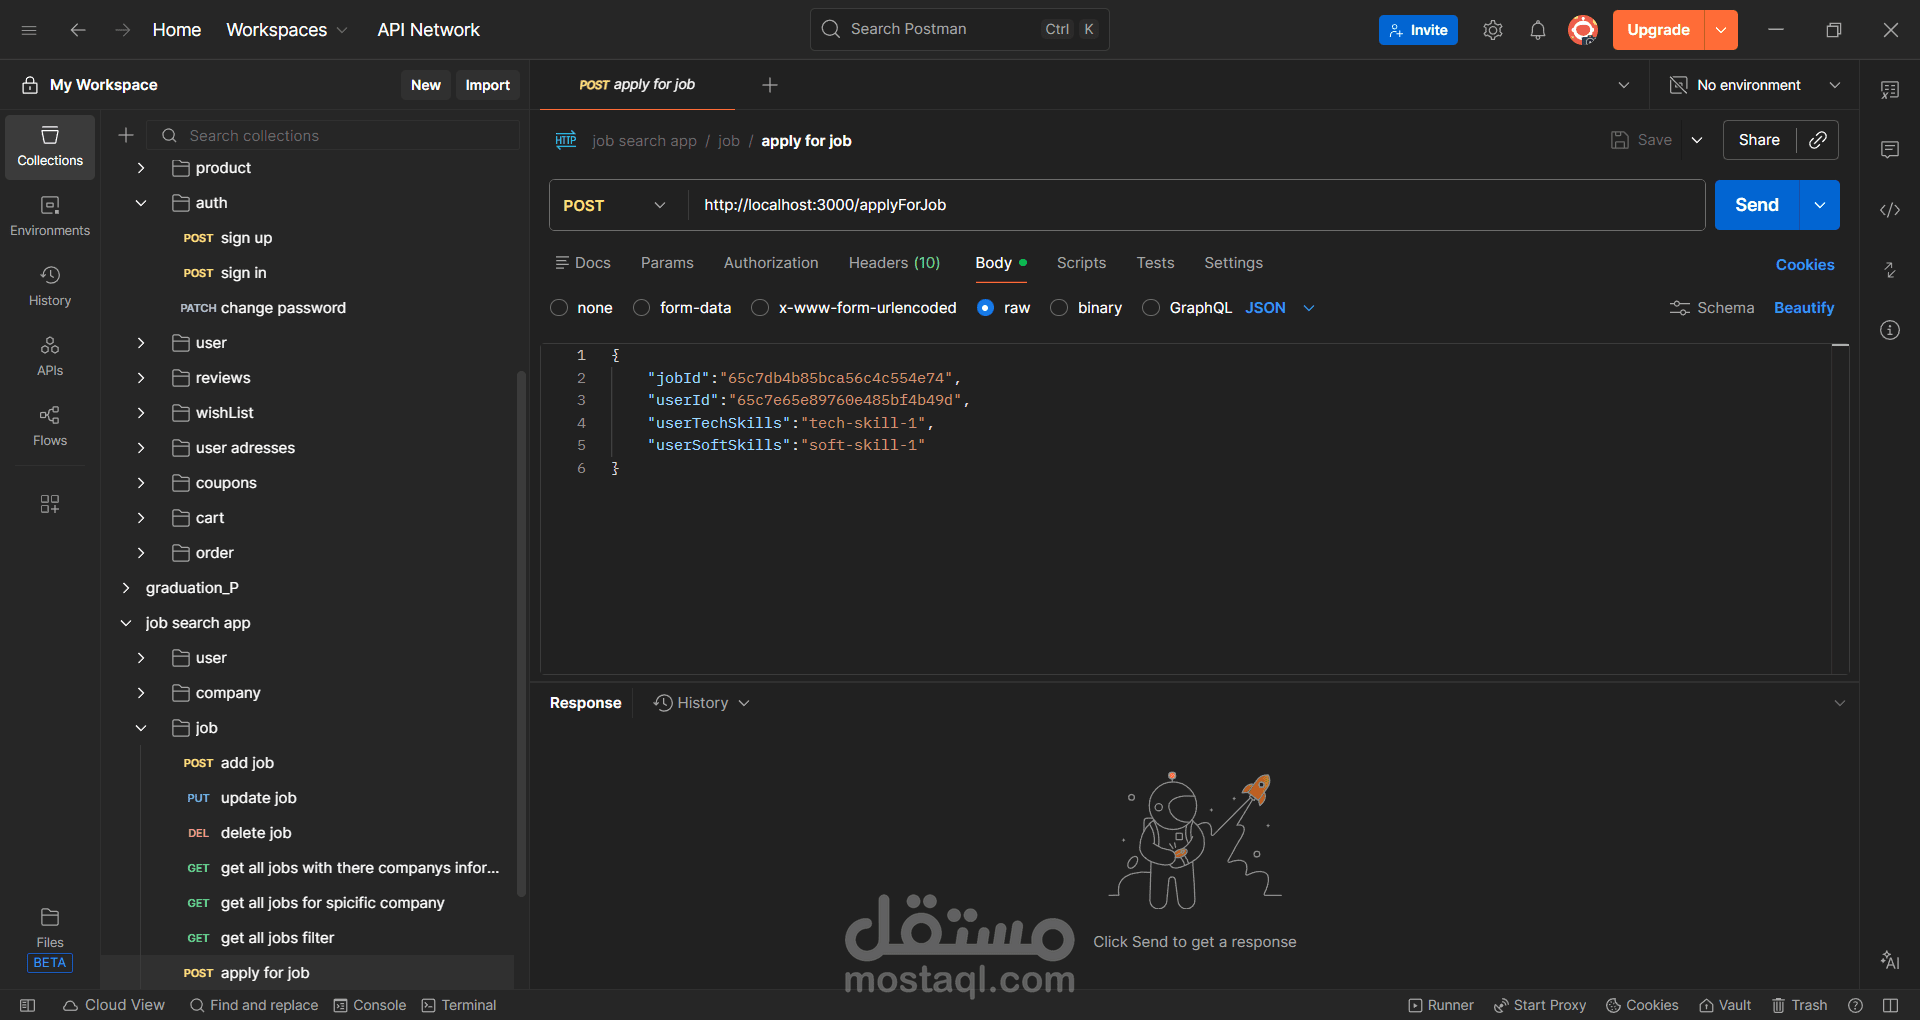The width and height of the screenshot is (1920, 1020).
Task: Open the AI assistant icon
Action: [1890, 960]
